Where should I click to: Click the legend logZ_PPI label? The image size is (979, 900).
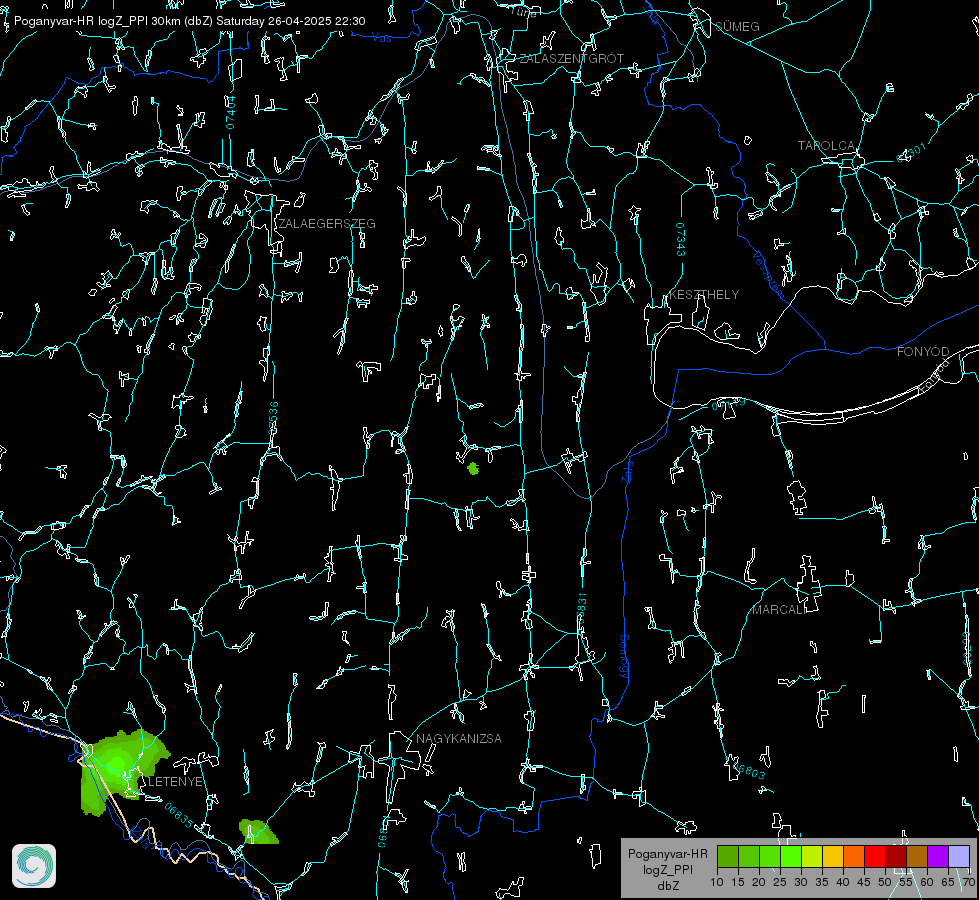click(667, 869)
